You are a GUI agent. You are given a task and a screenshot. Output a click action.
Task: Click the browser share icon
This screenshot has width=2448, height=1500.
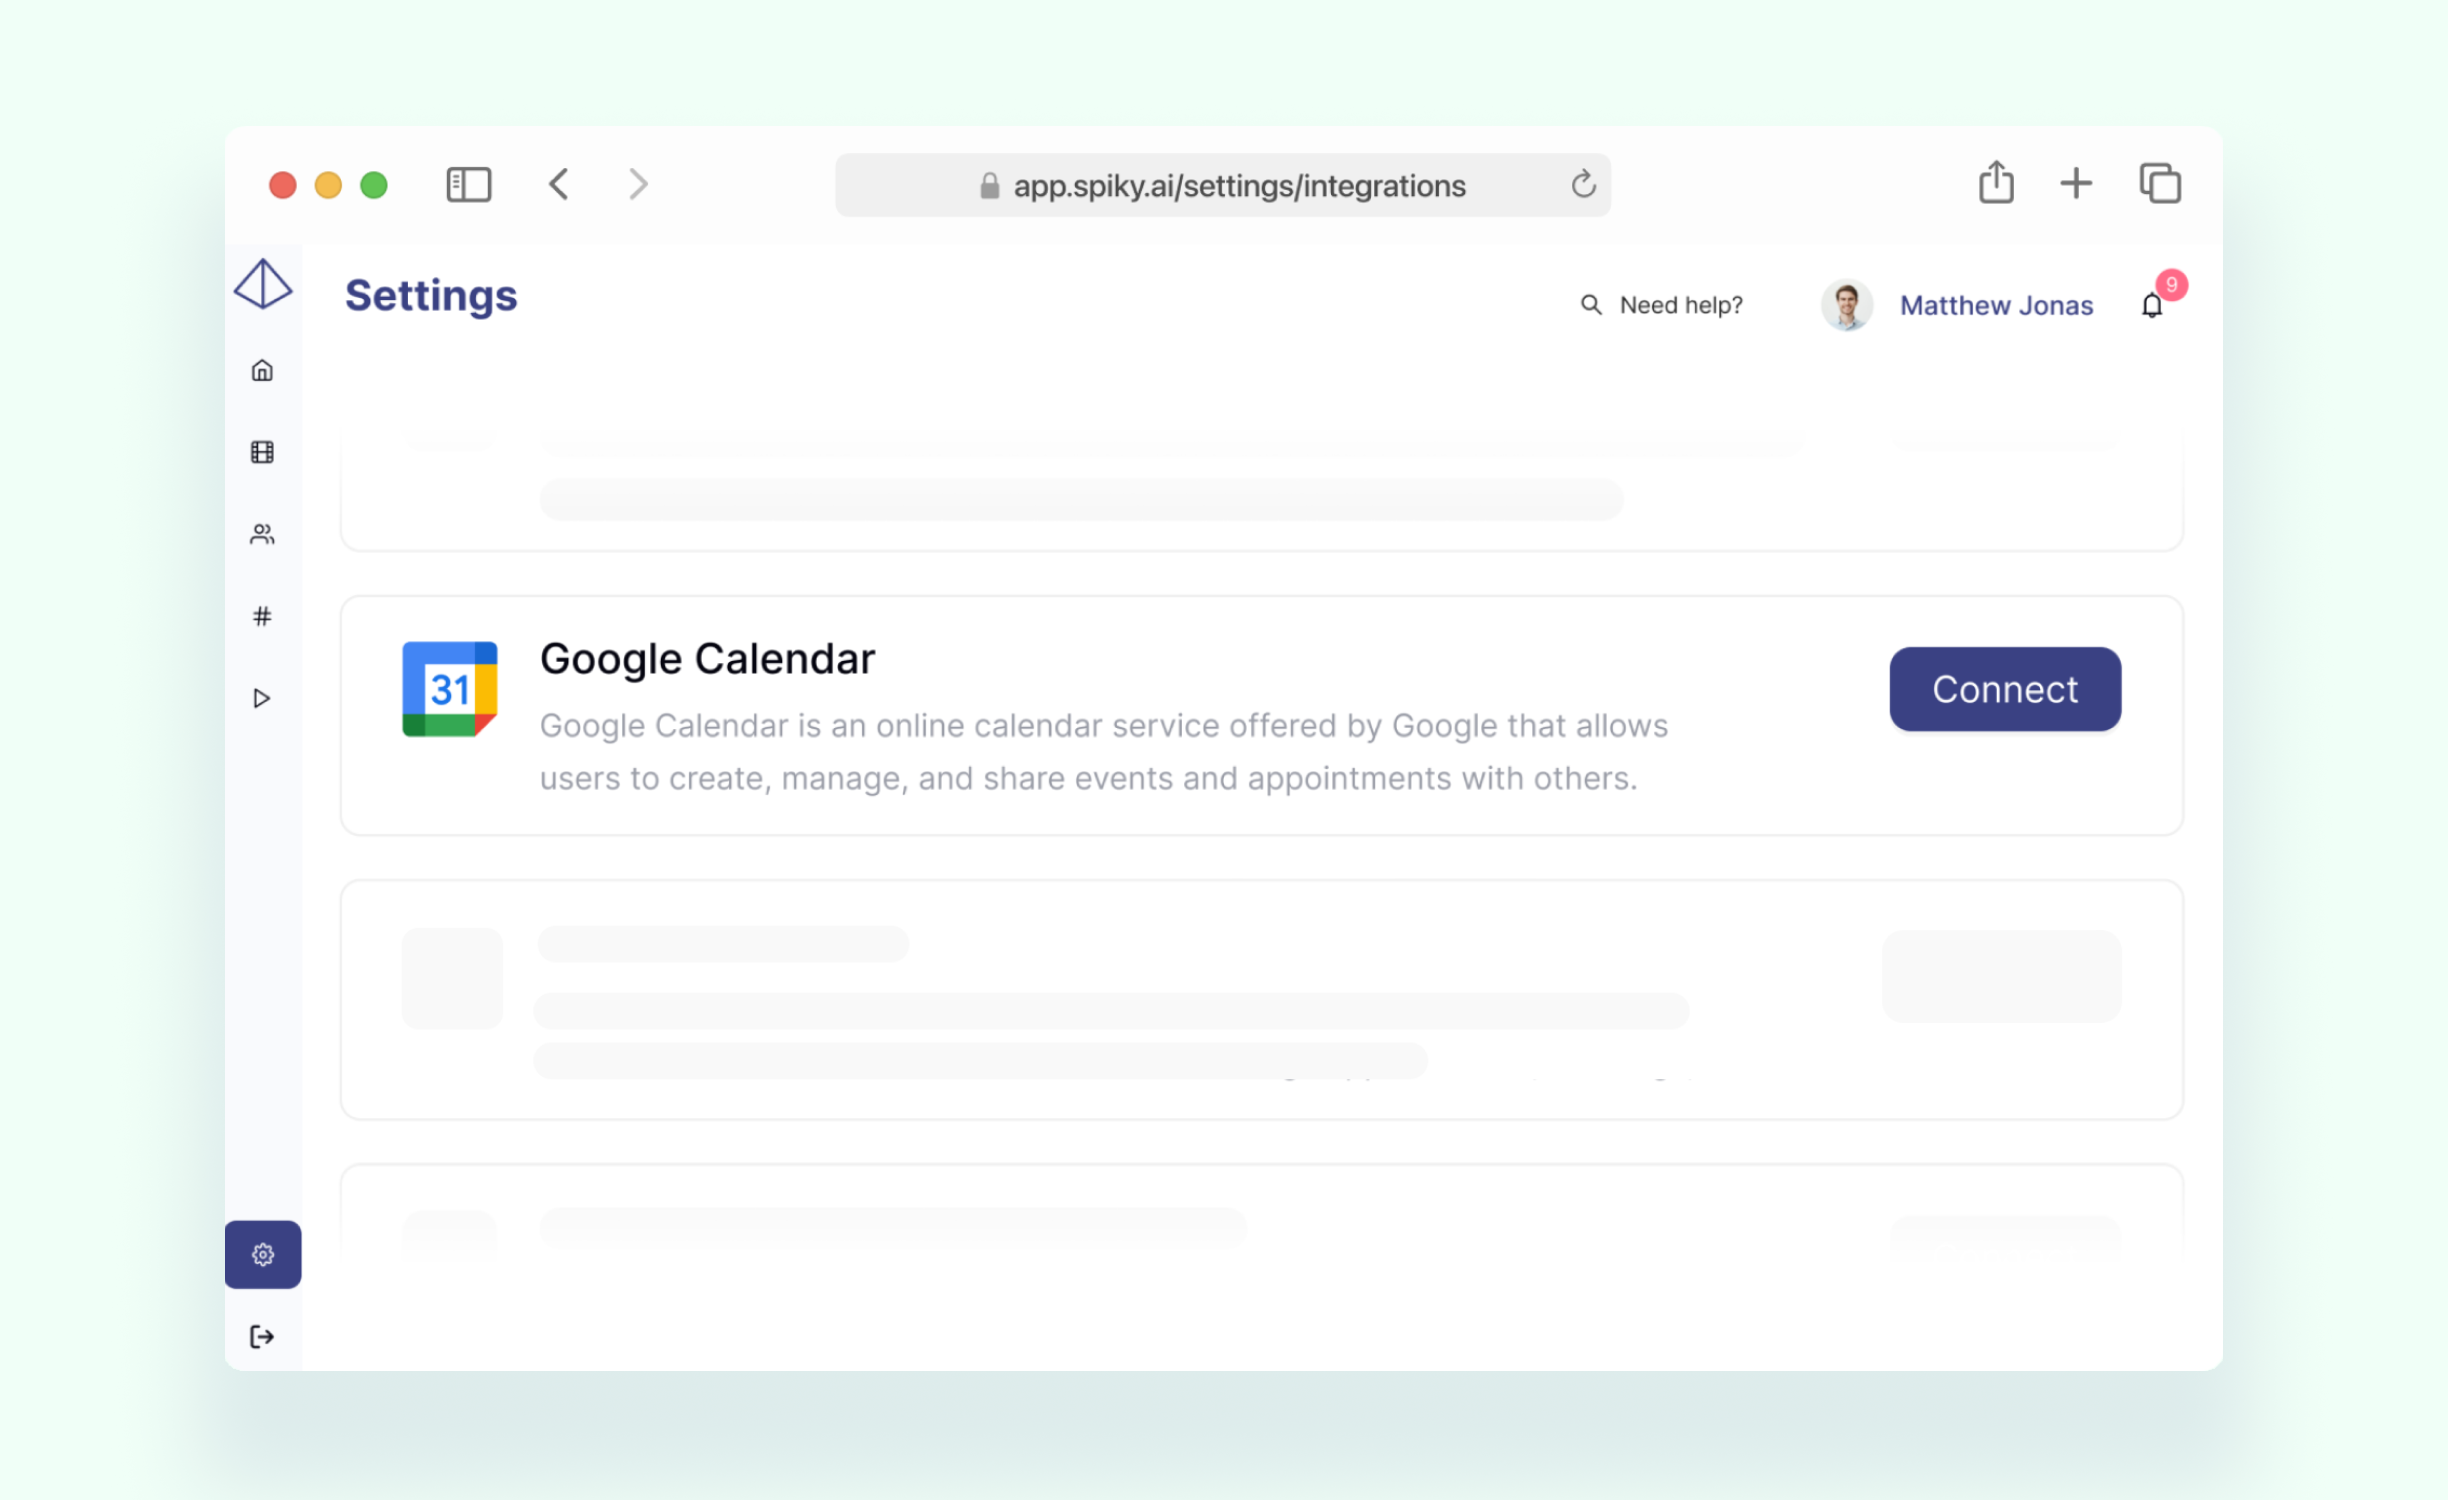1996,183
